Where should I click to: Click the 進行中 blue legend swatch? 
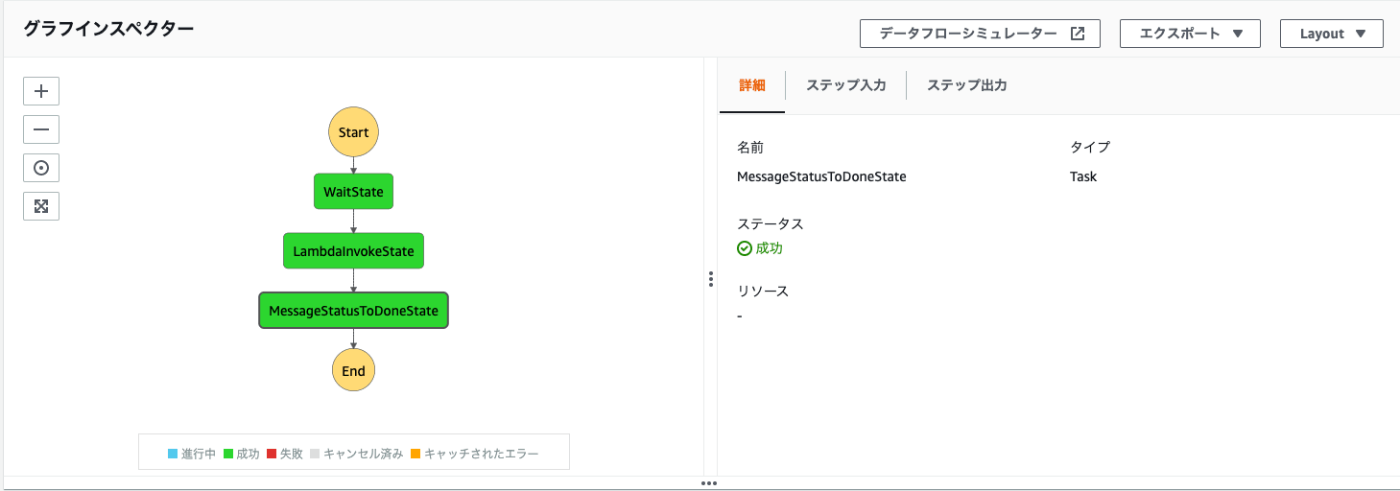tap(173, 454)
